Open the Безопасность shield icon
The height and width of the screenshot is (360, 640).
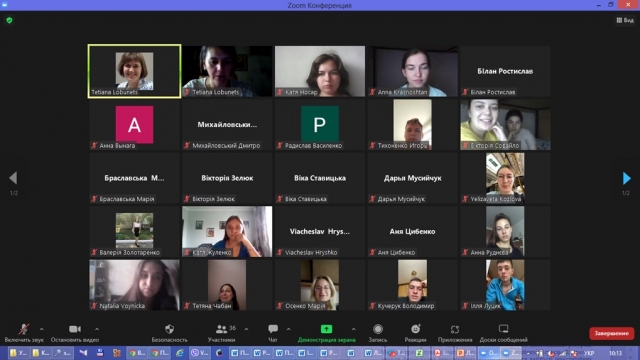(169, 329)
